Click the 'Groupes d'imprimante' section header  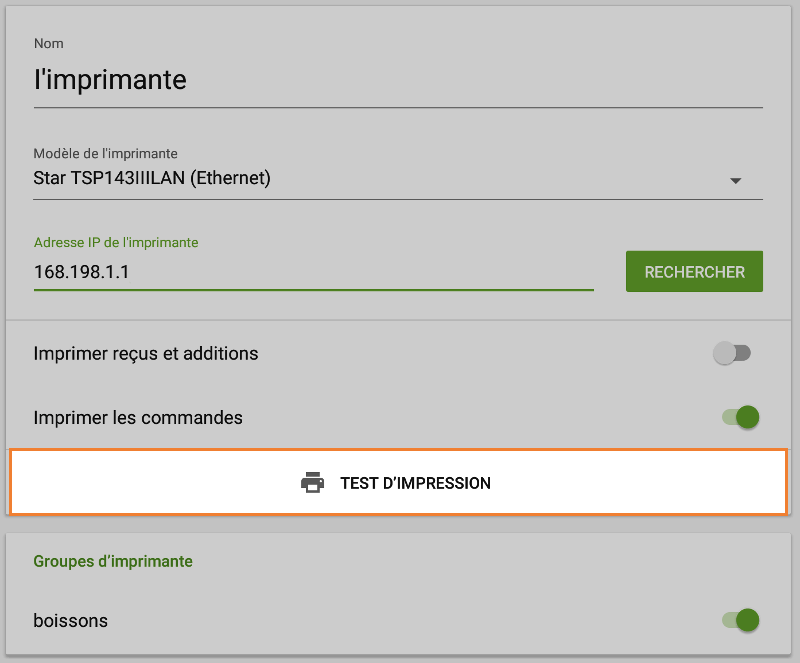(x=112, y=561)
